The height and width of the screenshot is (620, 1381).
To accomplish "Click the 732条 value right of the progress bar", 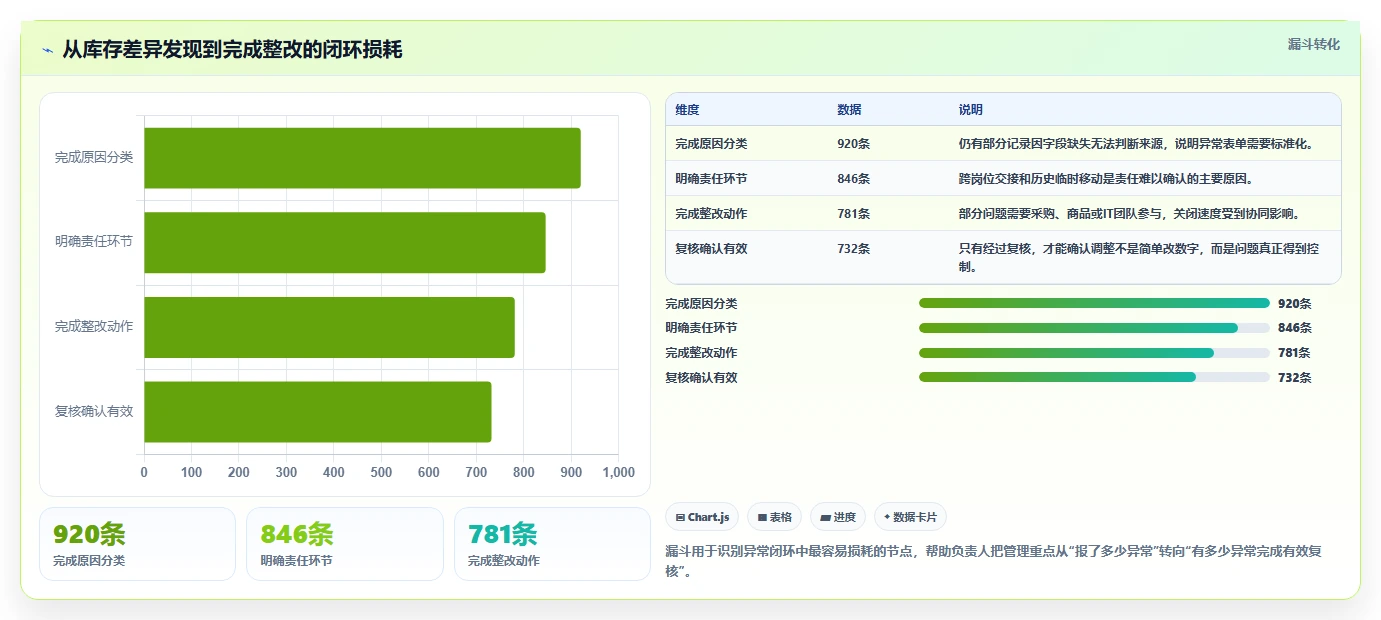I will [x=1295, y=377].
